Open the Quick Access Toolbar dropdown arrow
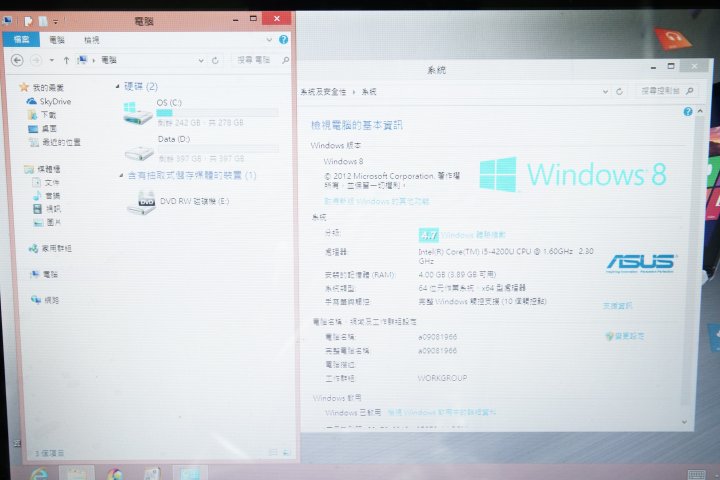This screenshot has width=720, height=480. pyautogui.click(x=55, y=22)
